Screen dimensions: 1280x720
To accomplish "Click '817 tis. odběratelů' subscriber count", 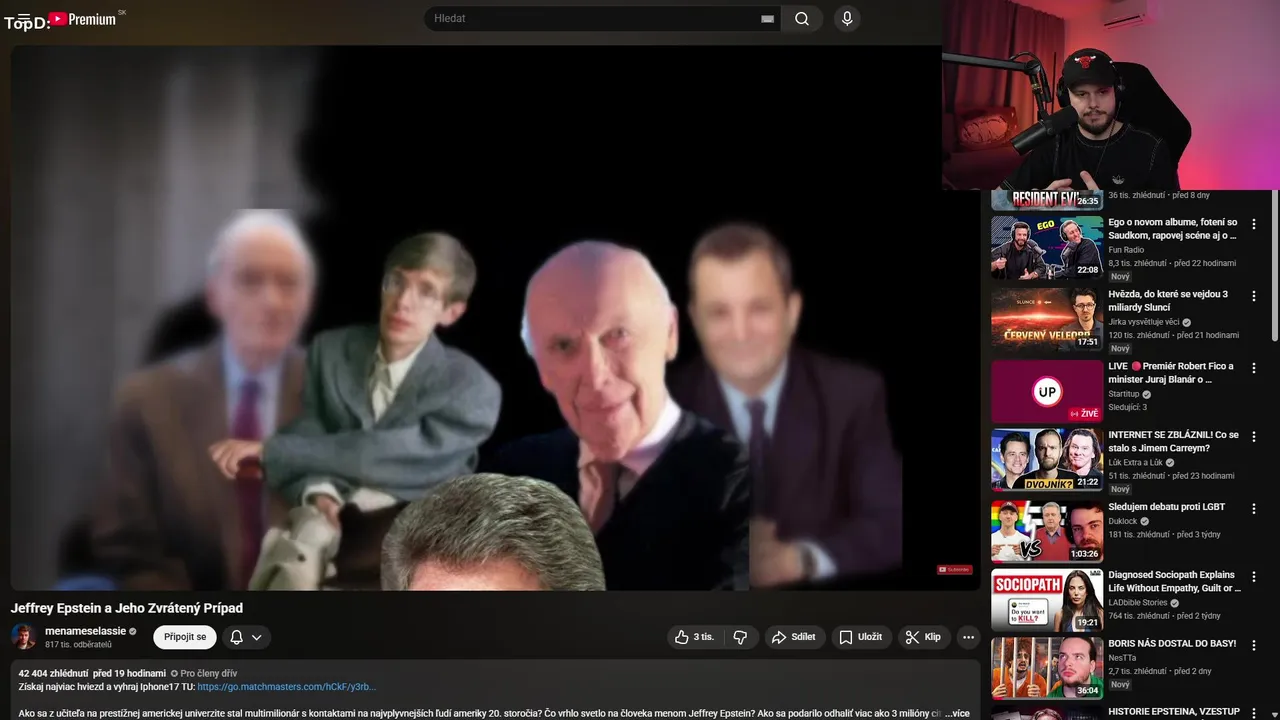I will click(78, 645).
